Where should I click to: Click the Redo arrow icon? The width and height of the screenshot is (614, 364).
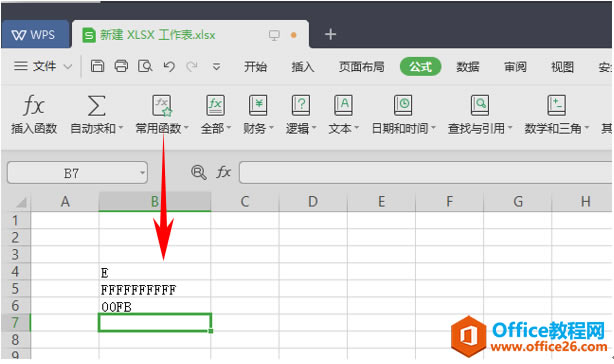[192, 67]
